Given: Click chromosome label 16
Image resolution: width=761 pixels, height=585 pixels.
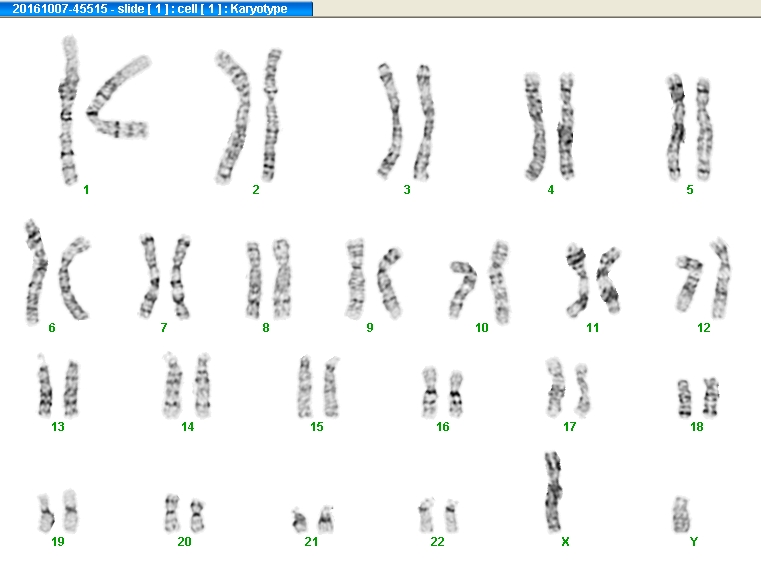Looking at the screenshot, I should click(443, 427).
